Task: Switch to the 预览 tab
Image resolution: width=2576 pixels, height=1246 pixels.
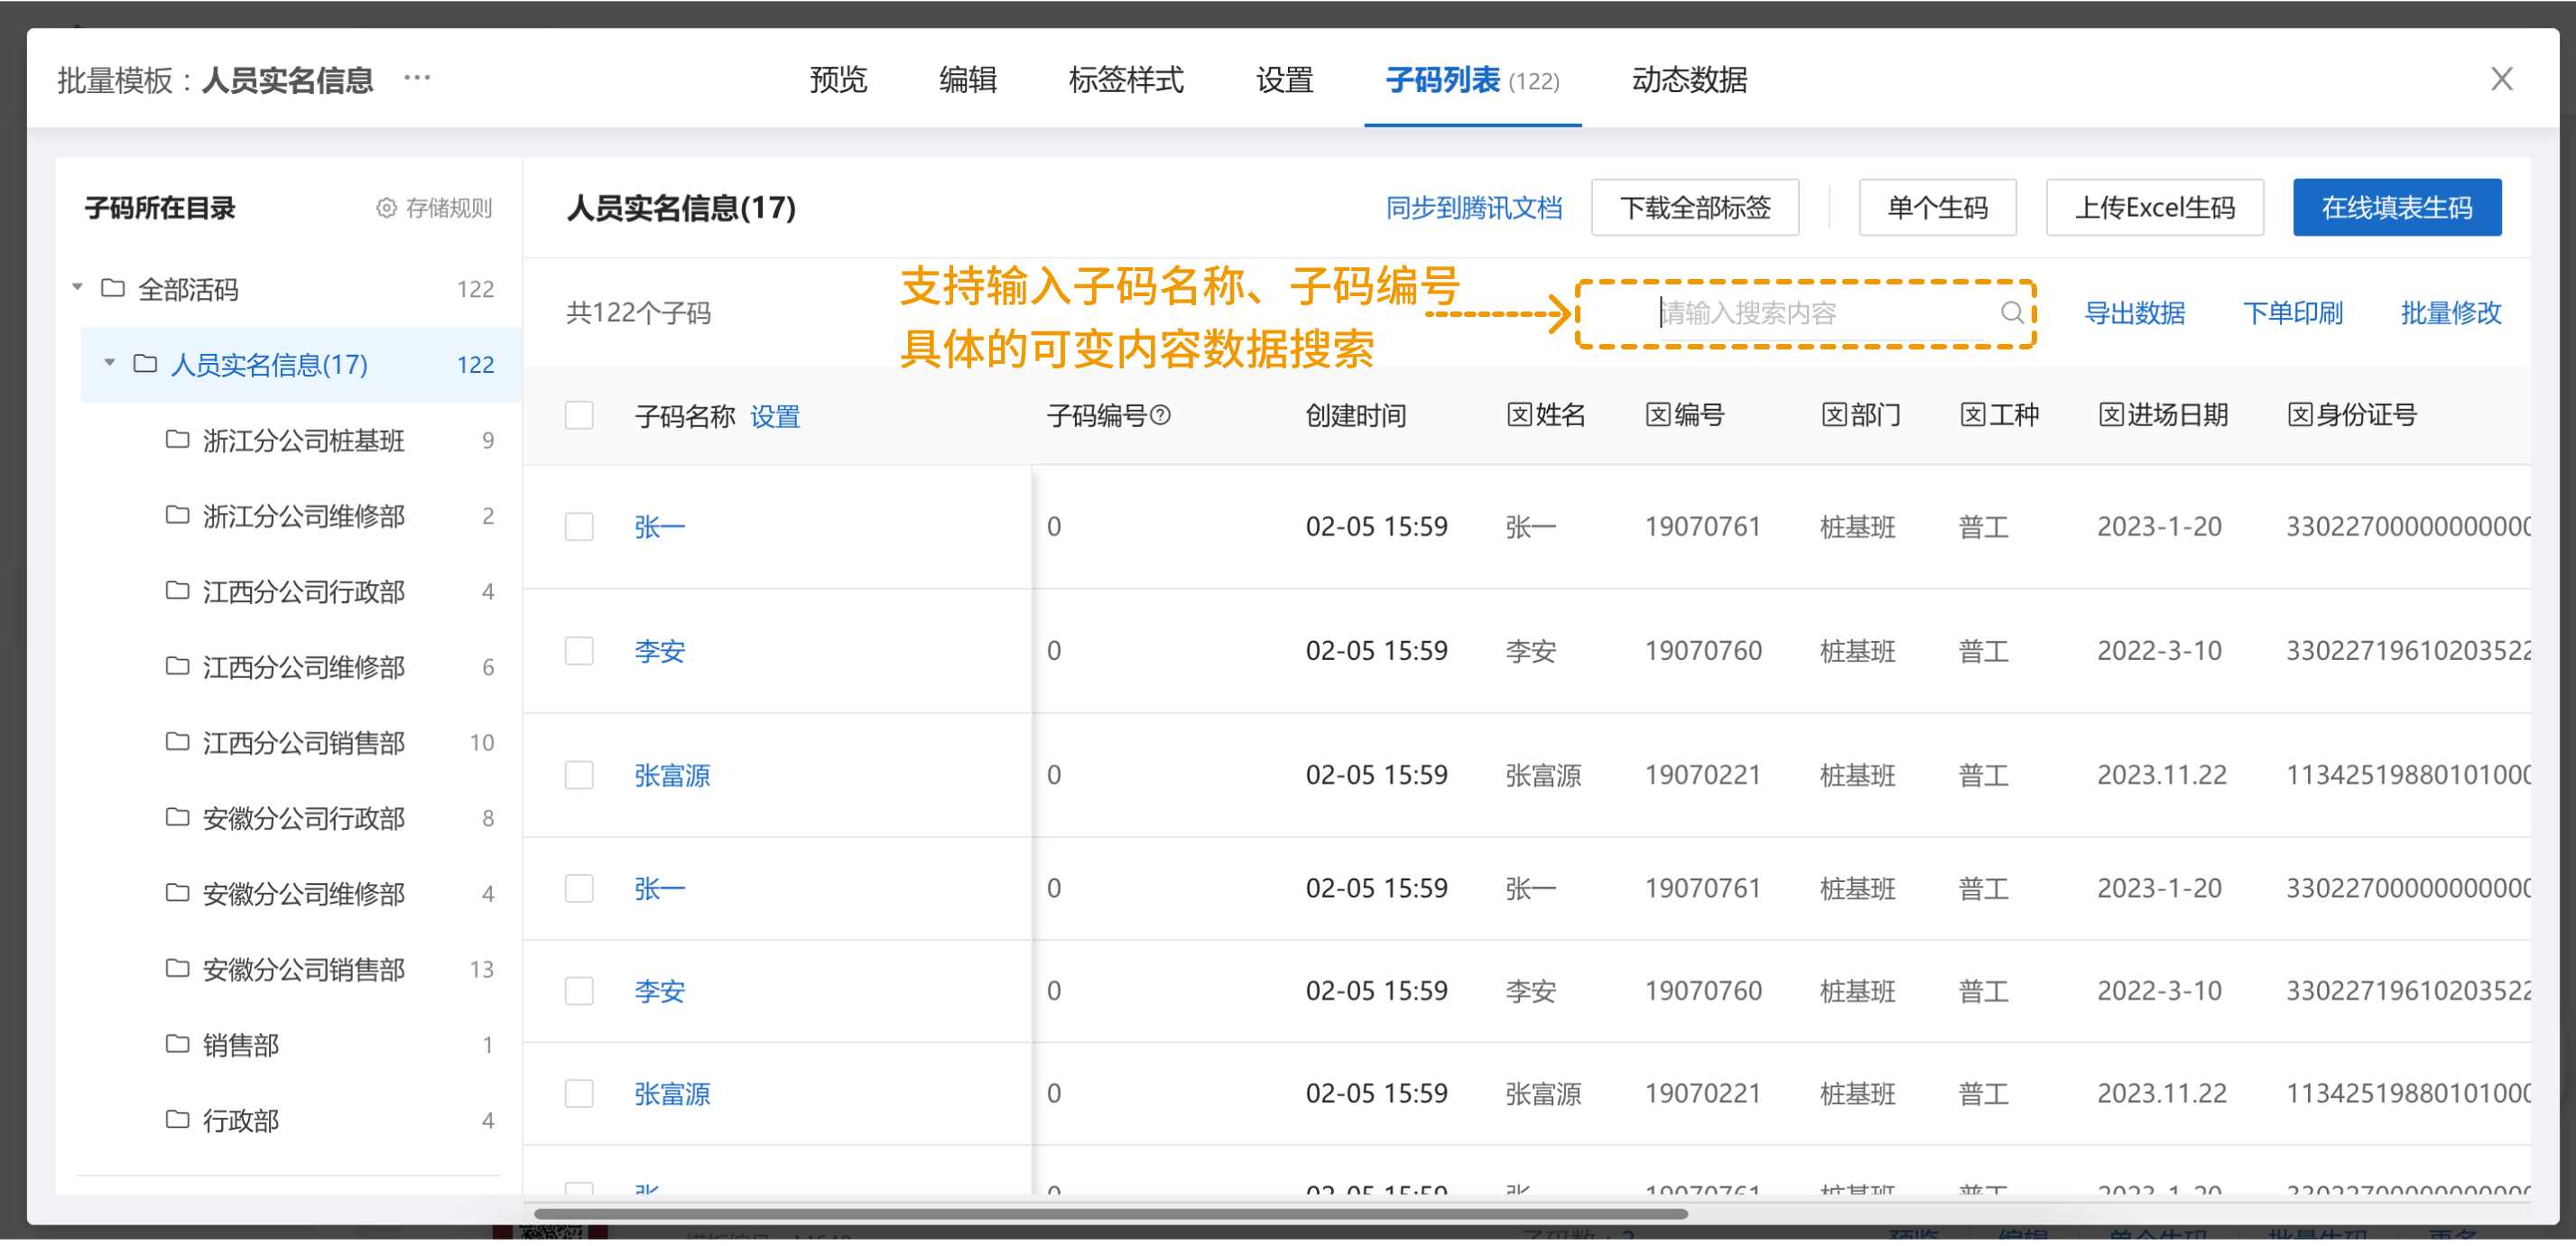Action: pyautogui.click(x=838, y=79)
